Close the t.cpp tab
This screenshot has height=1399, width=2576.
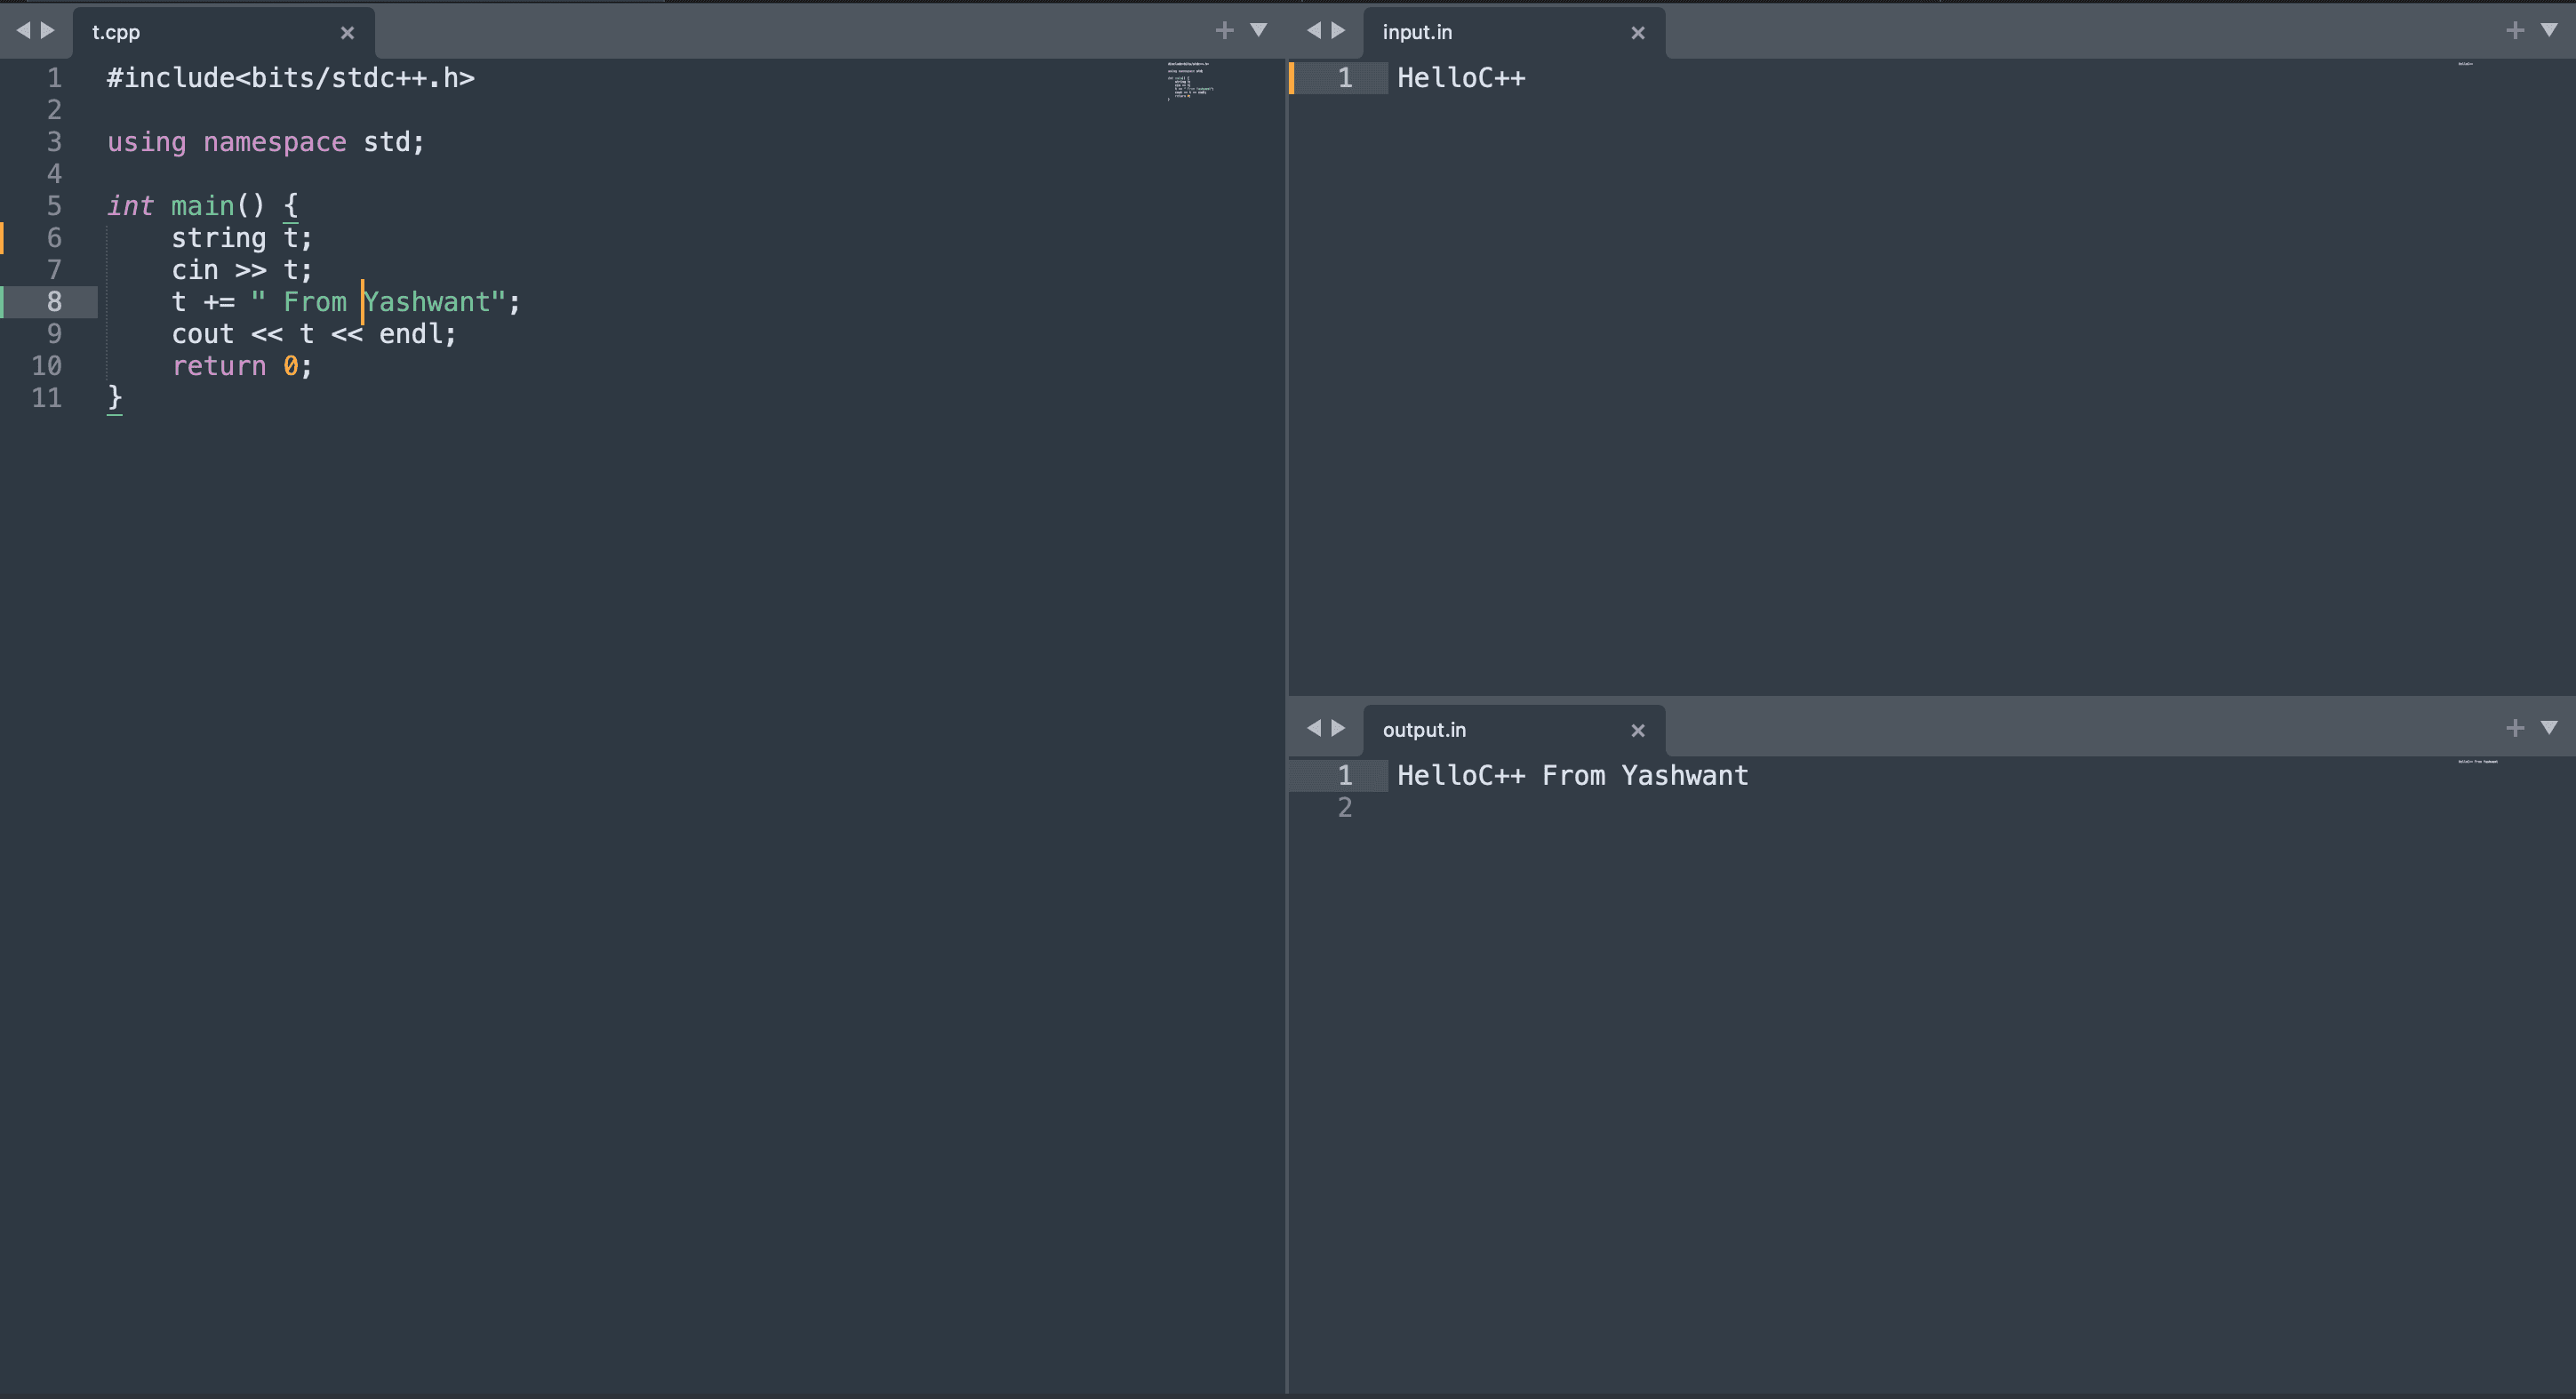coord(347,33)
